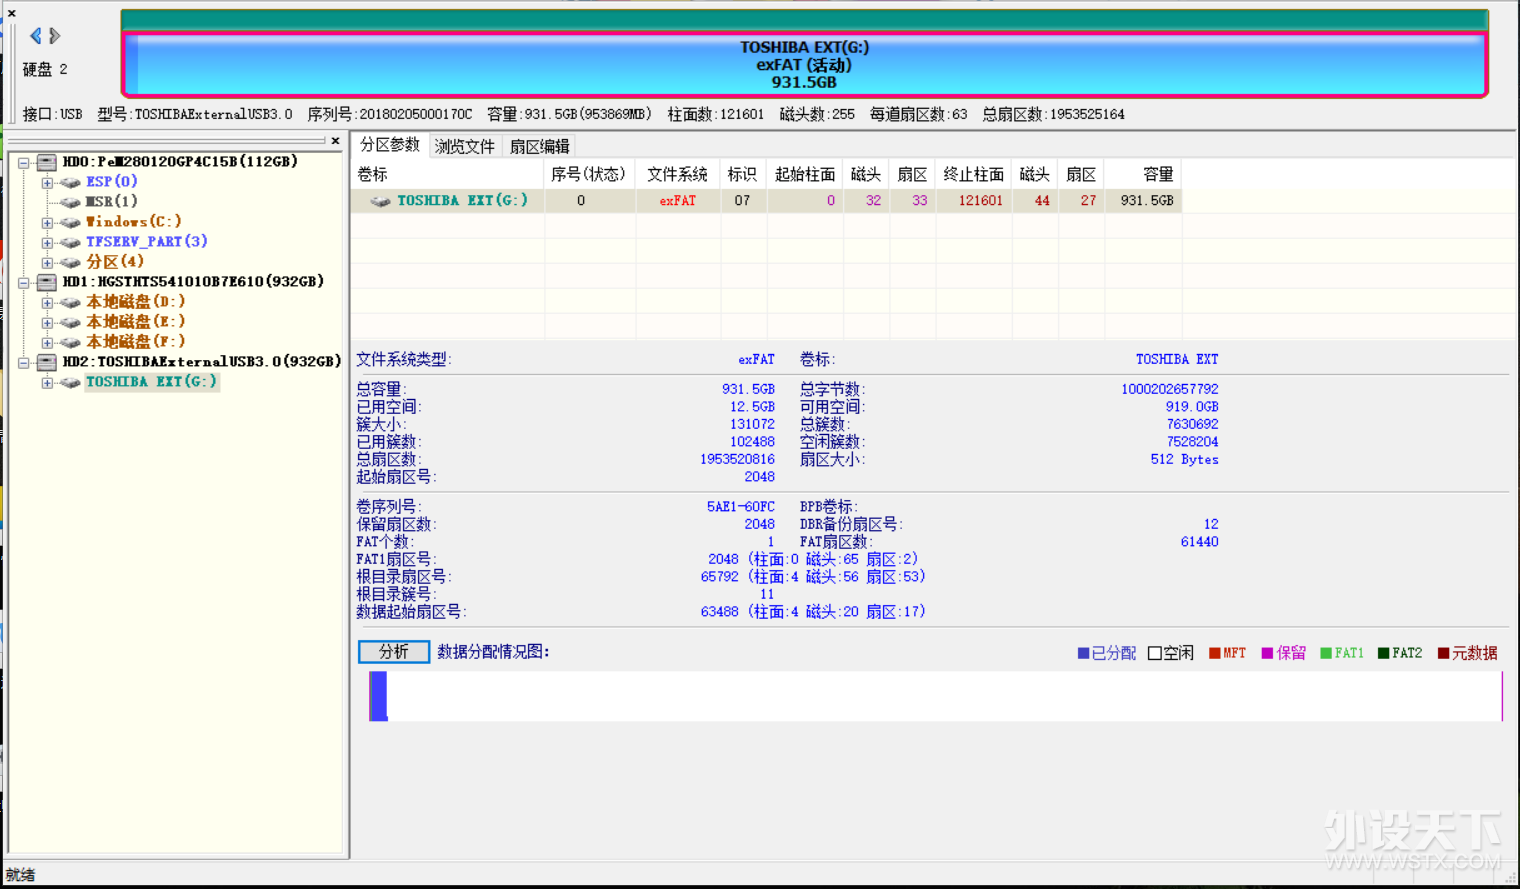Click the partition icon in the 卷标 table row
The width and height of the screenshot is (1520, 889).
coord(380,201)
